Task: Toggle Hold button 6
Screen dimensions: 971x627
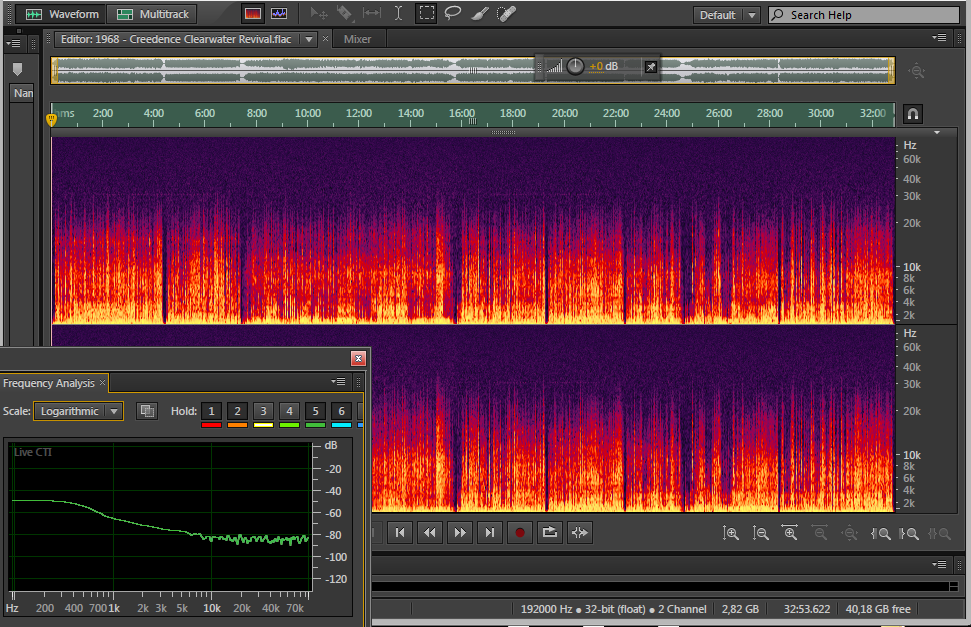Action: pyautogui.click(x=341, y=411)
